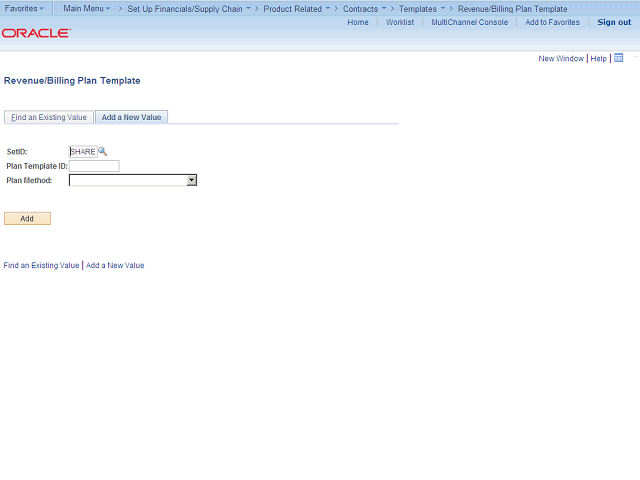Open MultiChannel Console link
This screenshot has width=640, height=480.
pos(470,22)
